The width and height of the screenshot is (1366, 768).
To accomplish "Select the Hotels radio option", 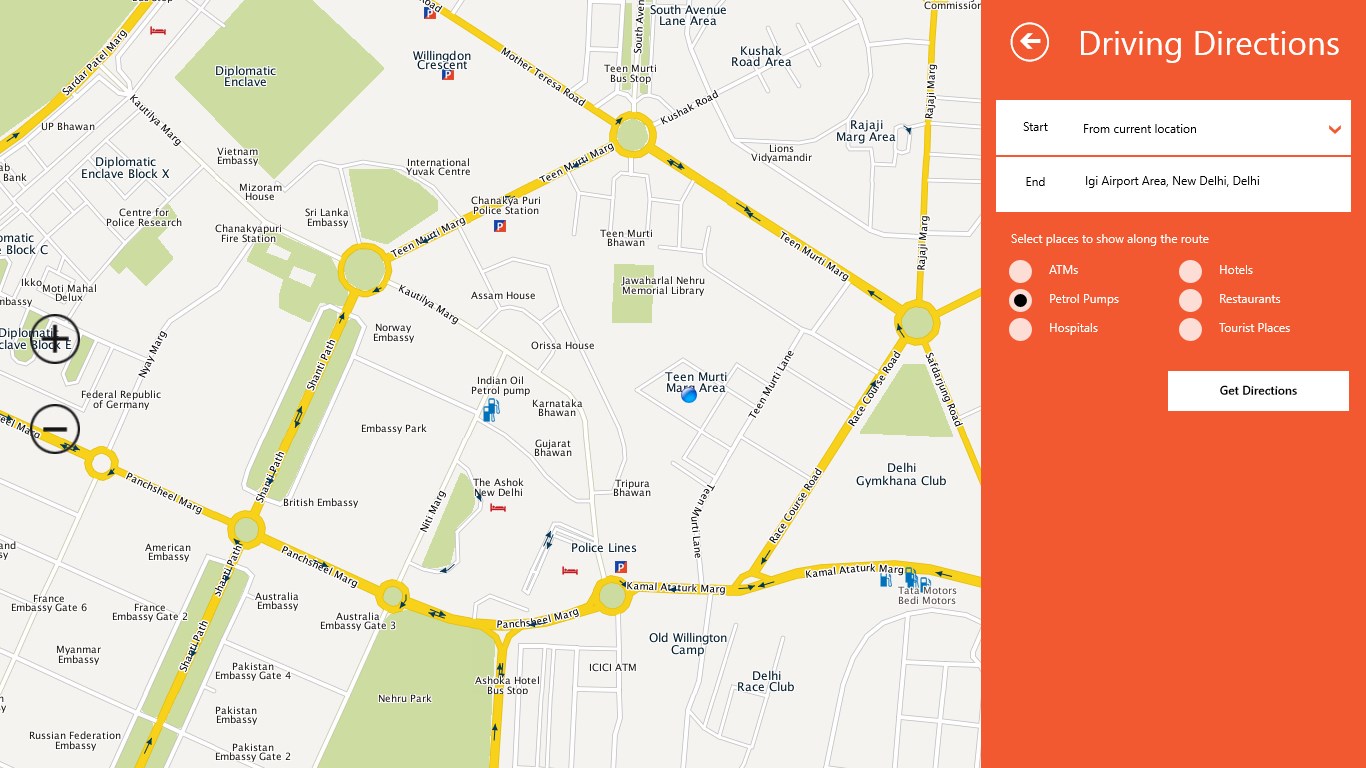I will coord(1190,271).
